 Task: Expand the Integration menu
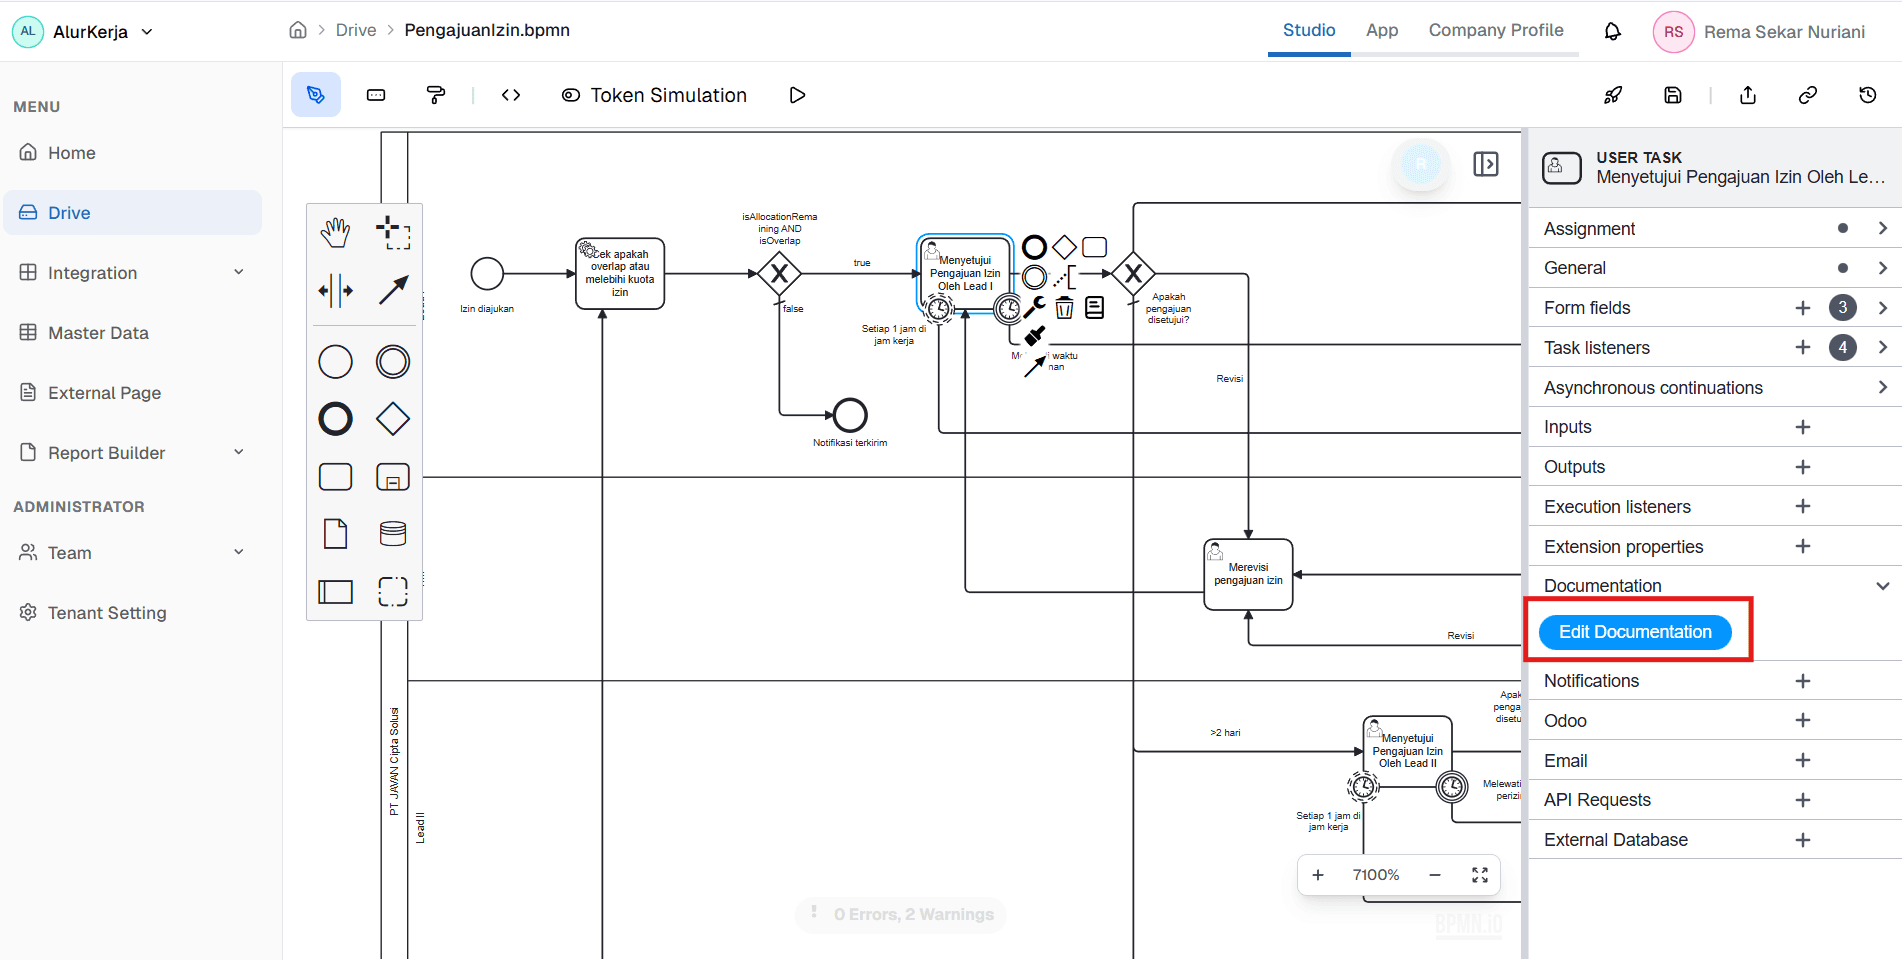pyautogui.click(x=132, y=272)
